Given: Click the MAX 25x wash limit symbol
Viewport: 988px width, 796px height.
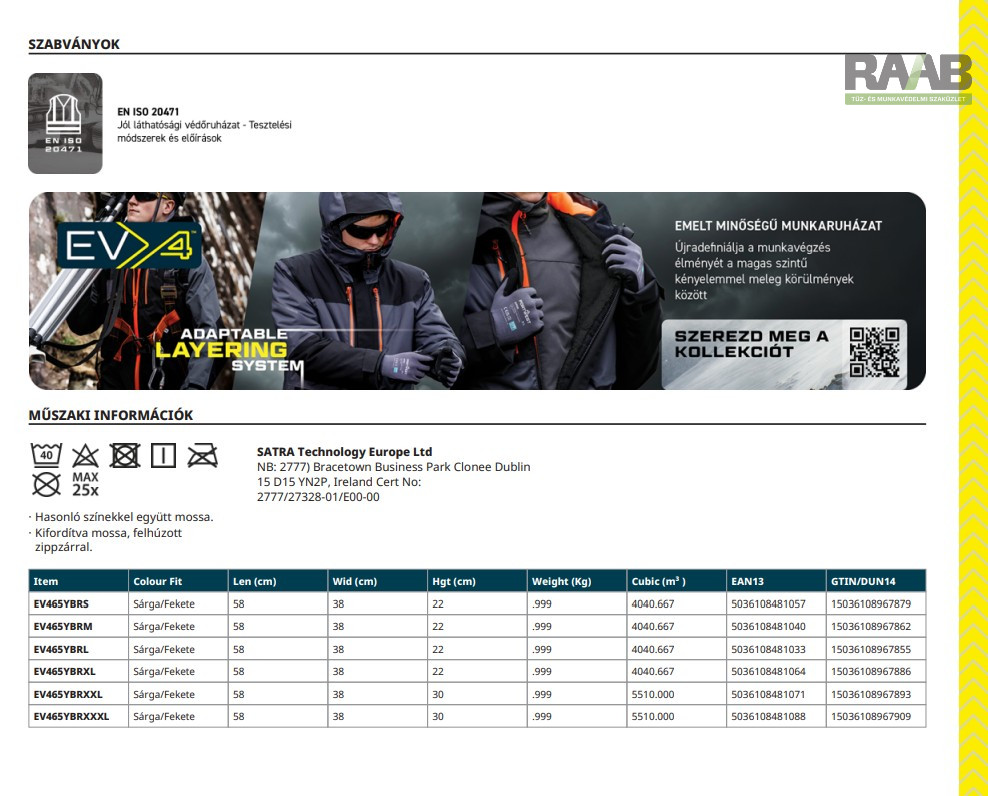Looking at the screenshot, I should pyautogui.click(x=85, y=485).
